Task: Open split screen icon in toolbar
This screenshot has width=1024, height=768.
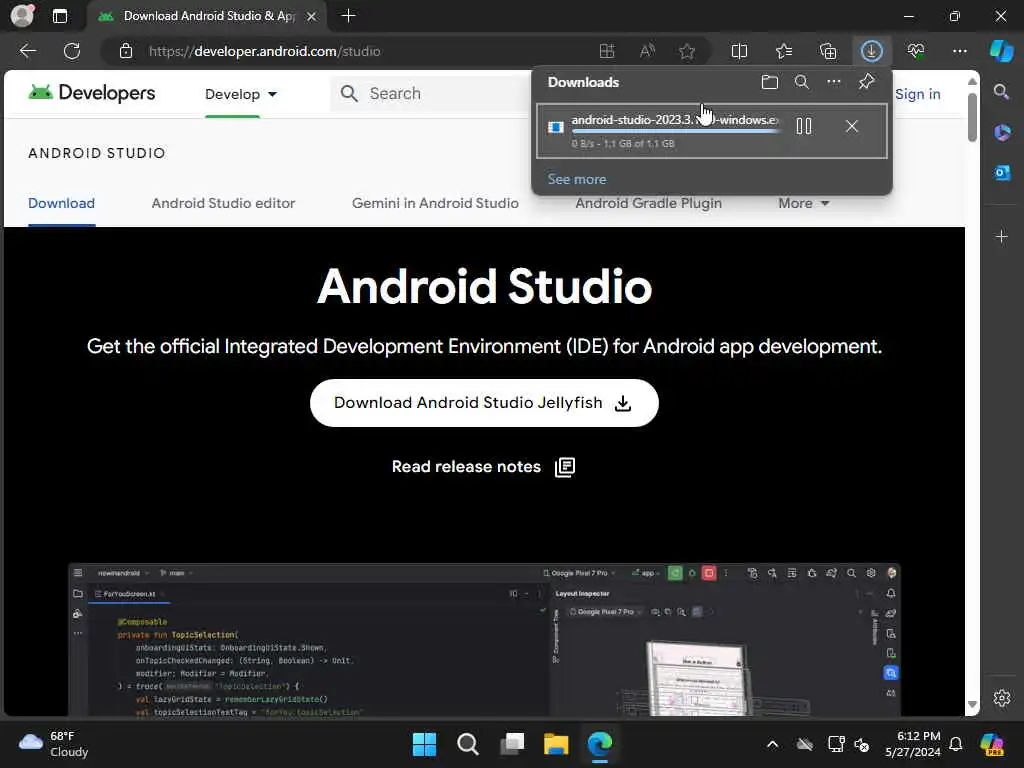Action: coord(739,51)
